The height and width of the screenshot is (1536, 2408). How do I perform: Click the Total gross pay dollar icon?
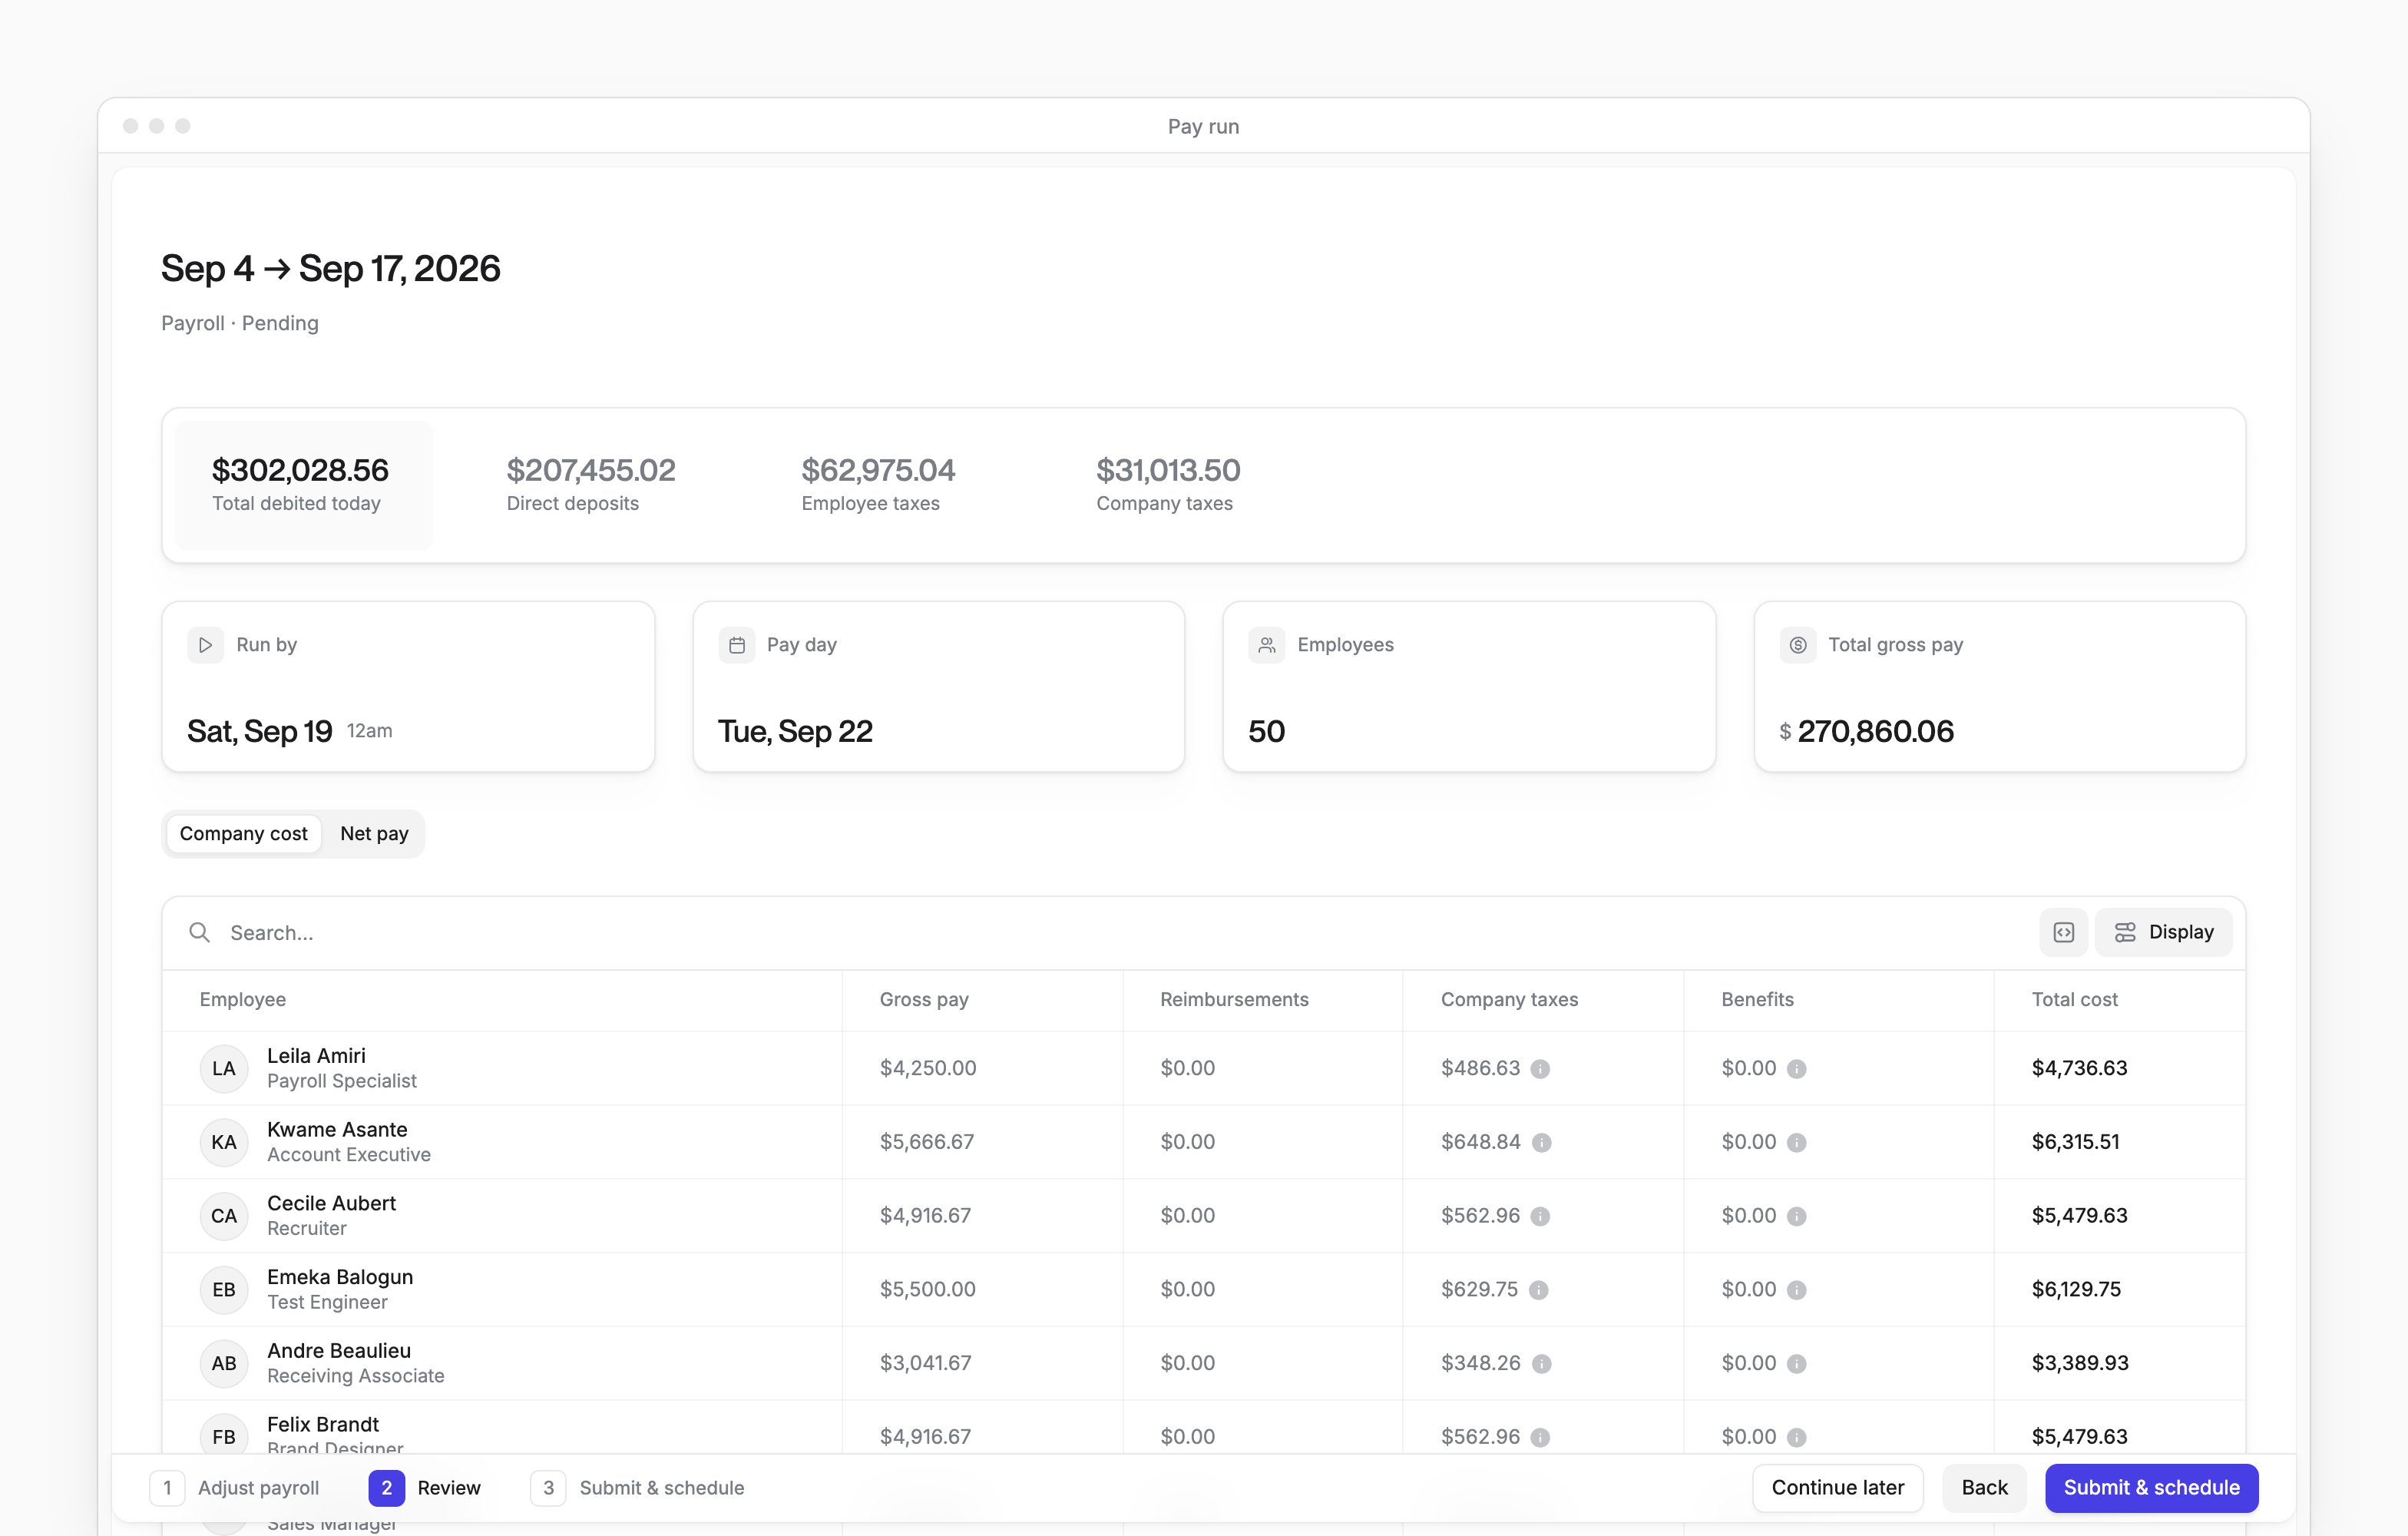pyautogui.click(x=1797, y=645)
